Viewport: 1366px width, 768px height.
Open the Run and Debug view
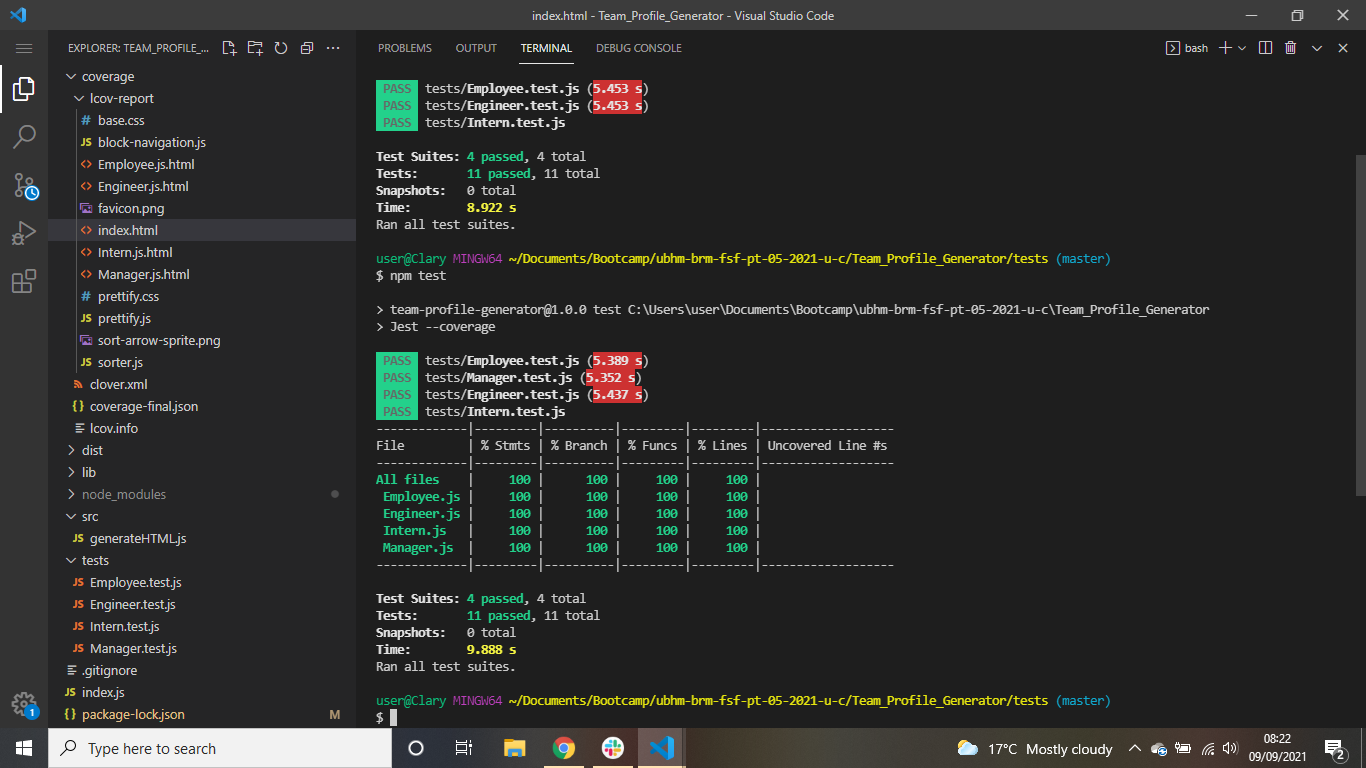click(x=24, y=233)
